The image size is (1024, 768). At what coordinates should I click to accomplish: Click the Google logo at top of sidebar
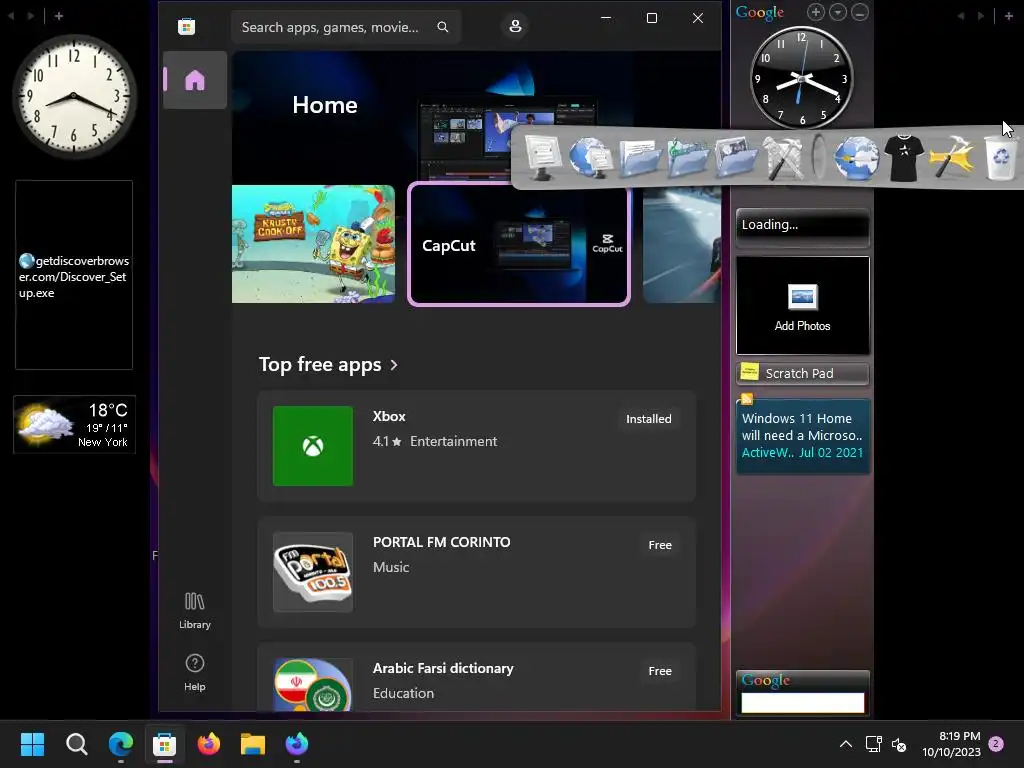[760, 12]
